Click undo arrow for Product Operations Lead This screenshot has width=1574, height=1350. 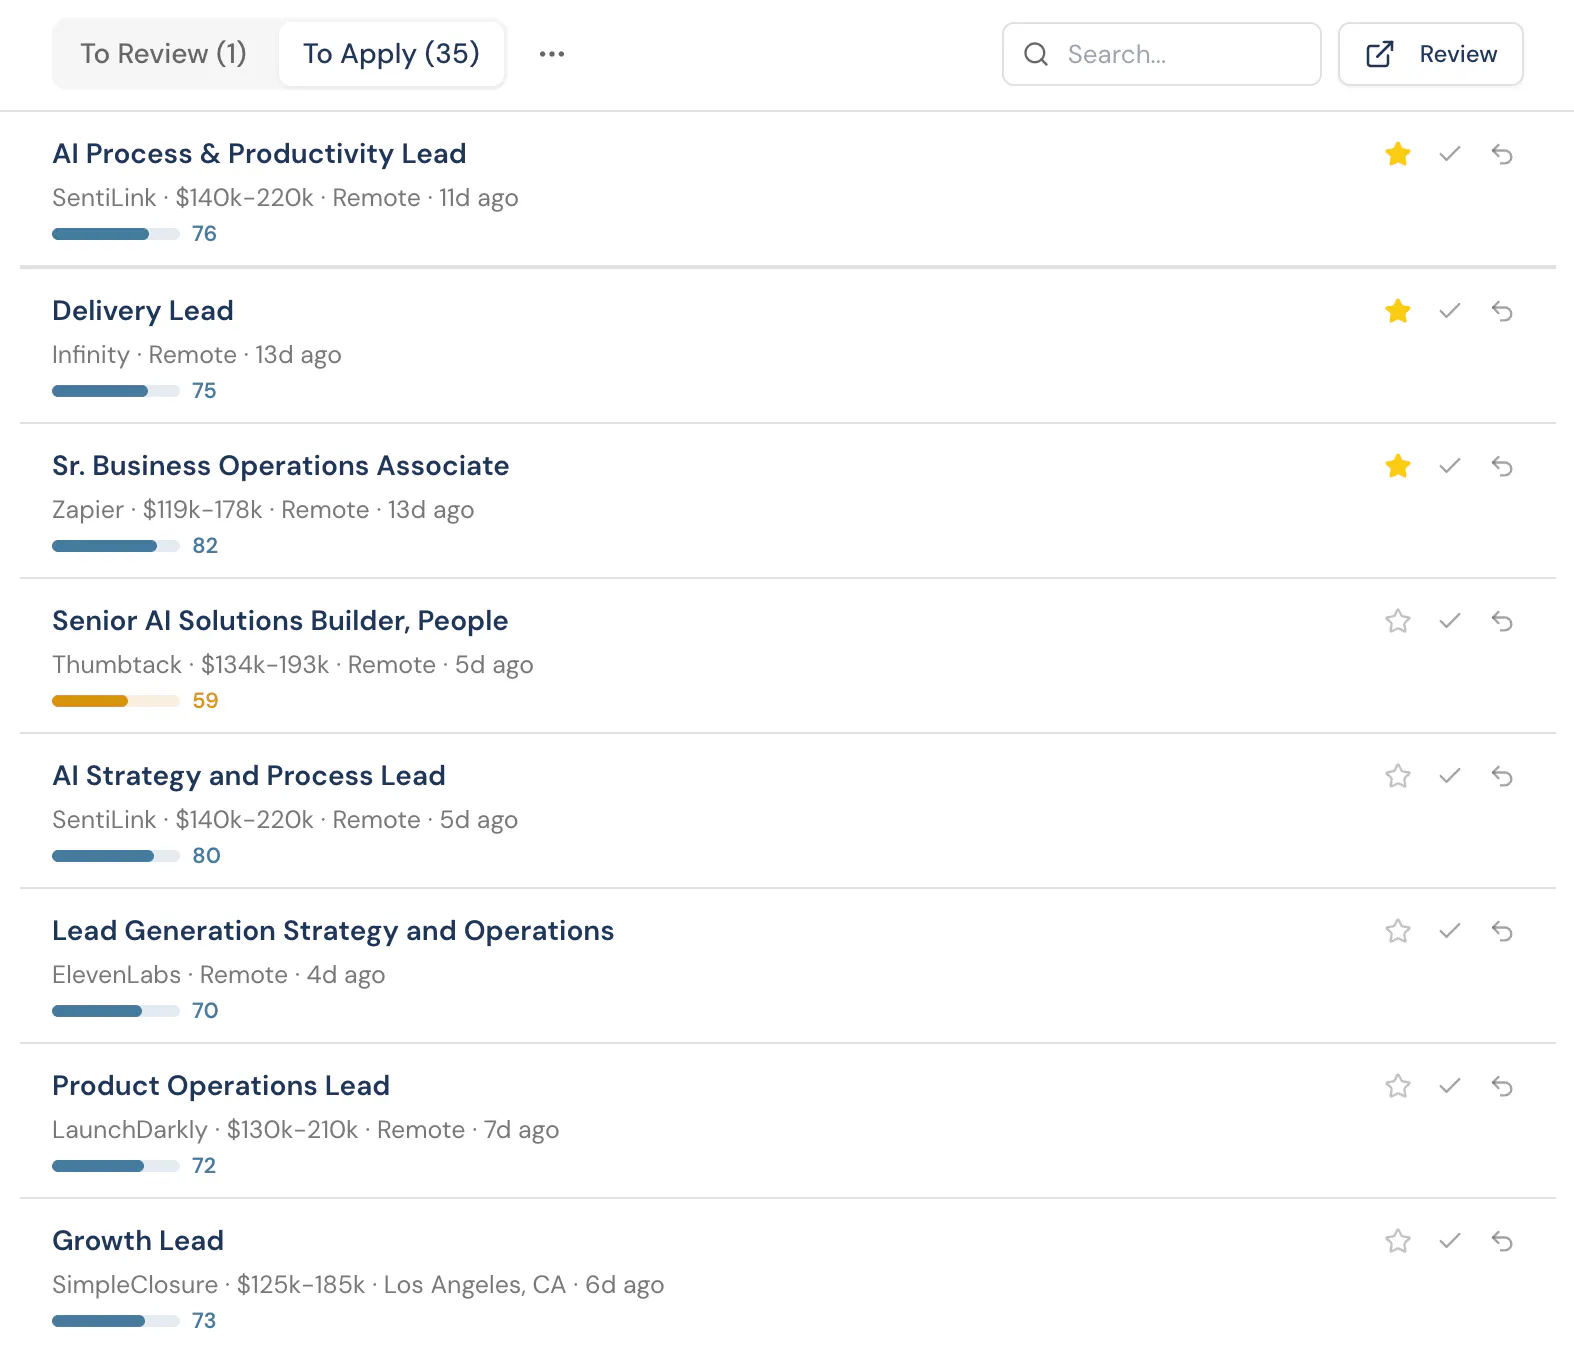(x=1502, y=1086)
